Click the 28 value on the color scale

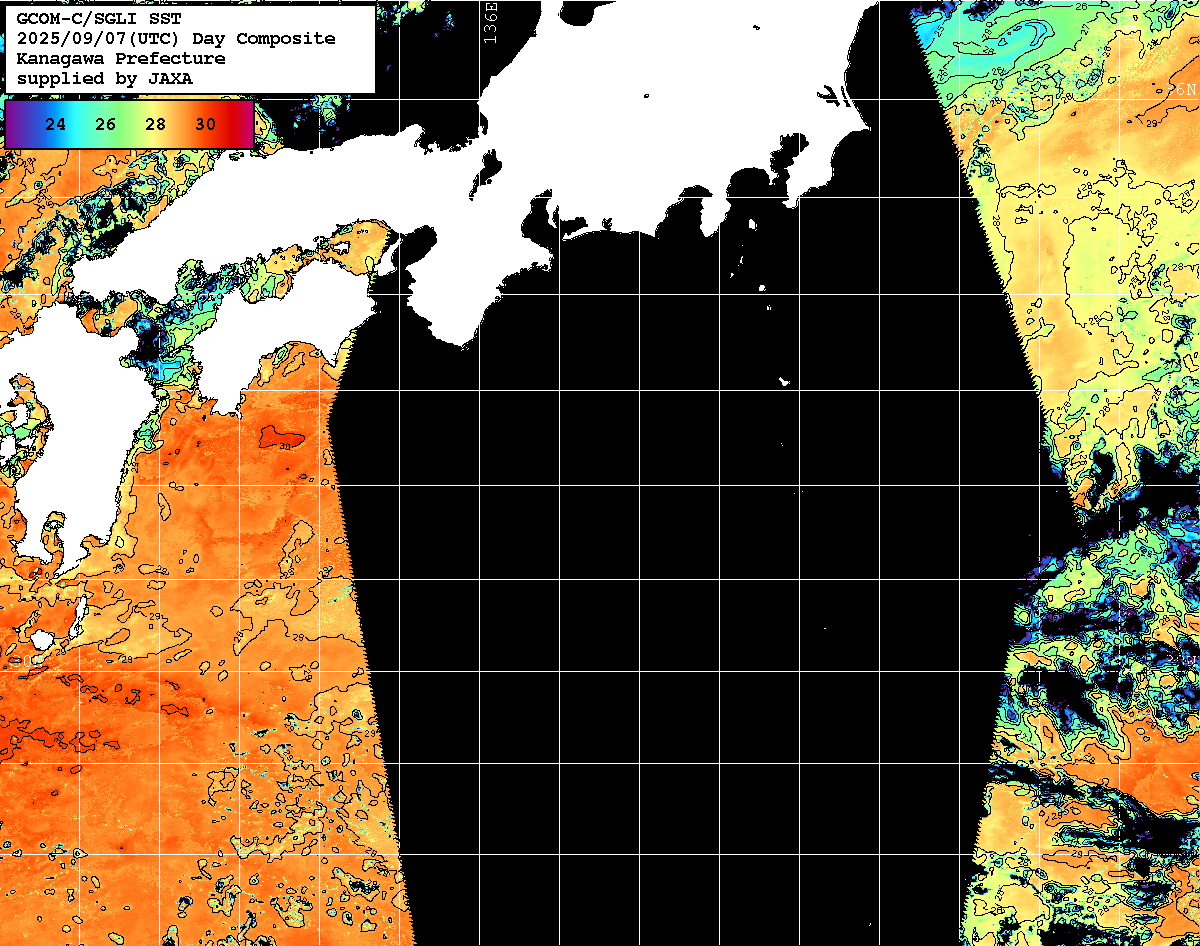coord(155,125)
